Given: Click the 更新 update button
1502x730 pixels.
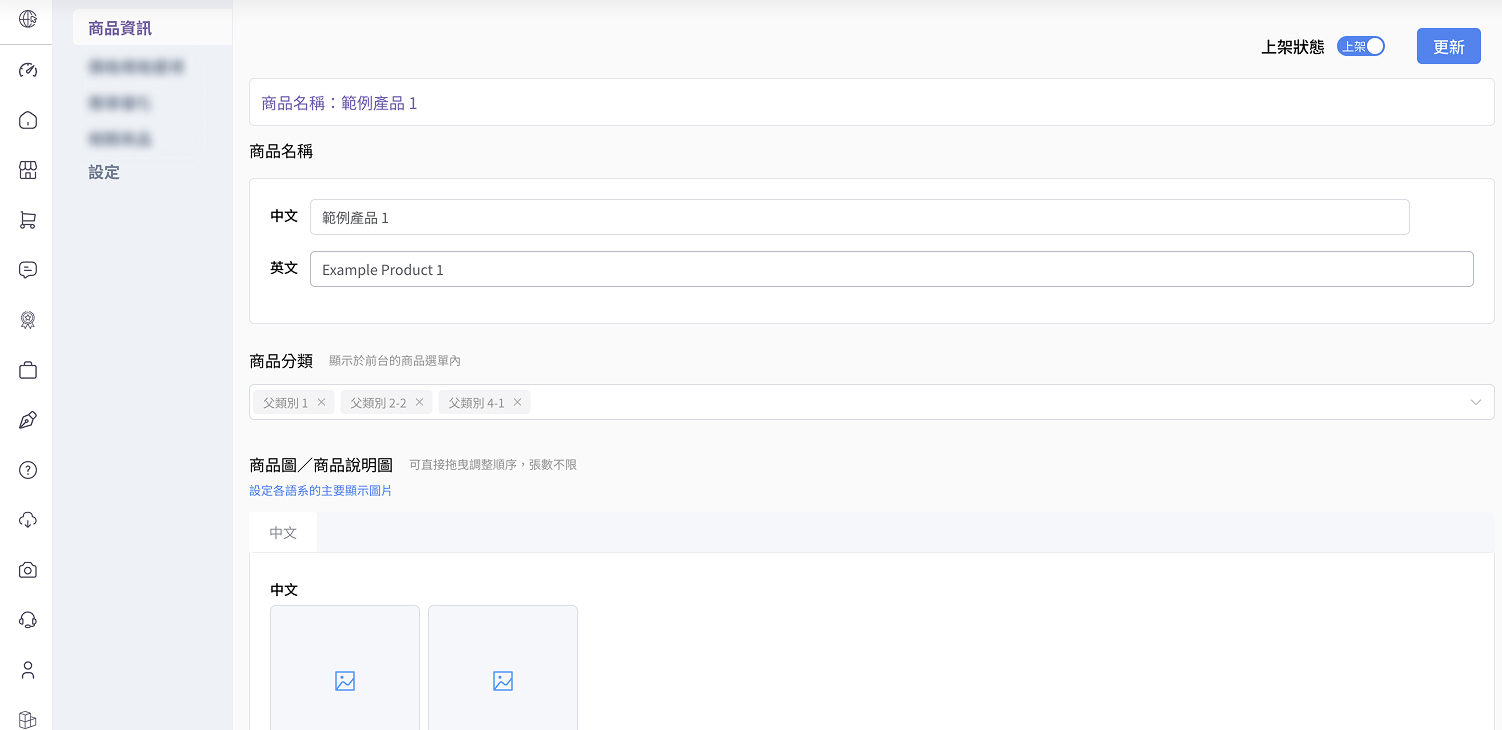Looking at the screenshot, I should point(1448,46).
